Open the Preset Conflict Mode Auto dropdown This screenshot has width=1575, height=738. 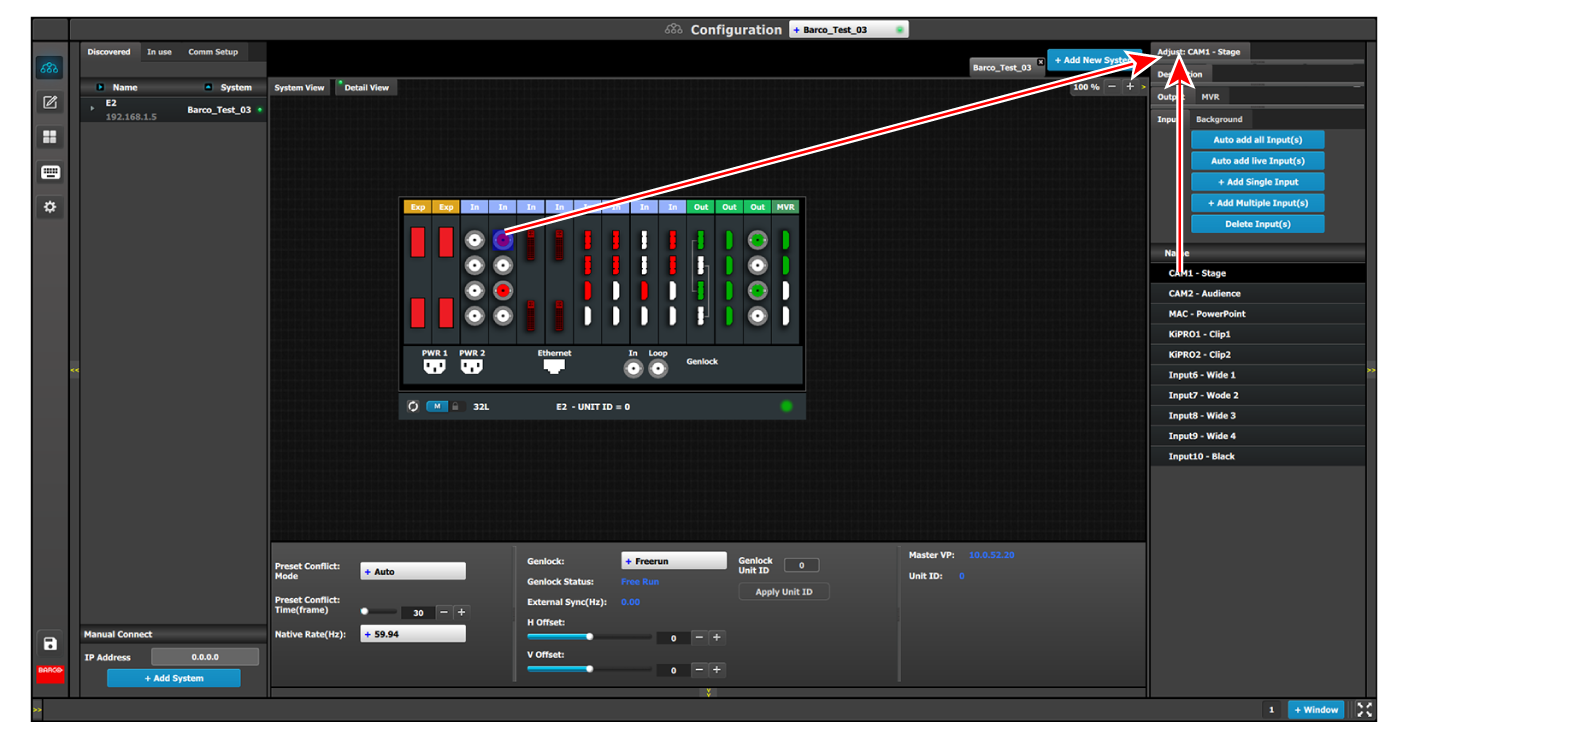click(413, 571)
